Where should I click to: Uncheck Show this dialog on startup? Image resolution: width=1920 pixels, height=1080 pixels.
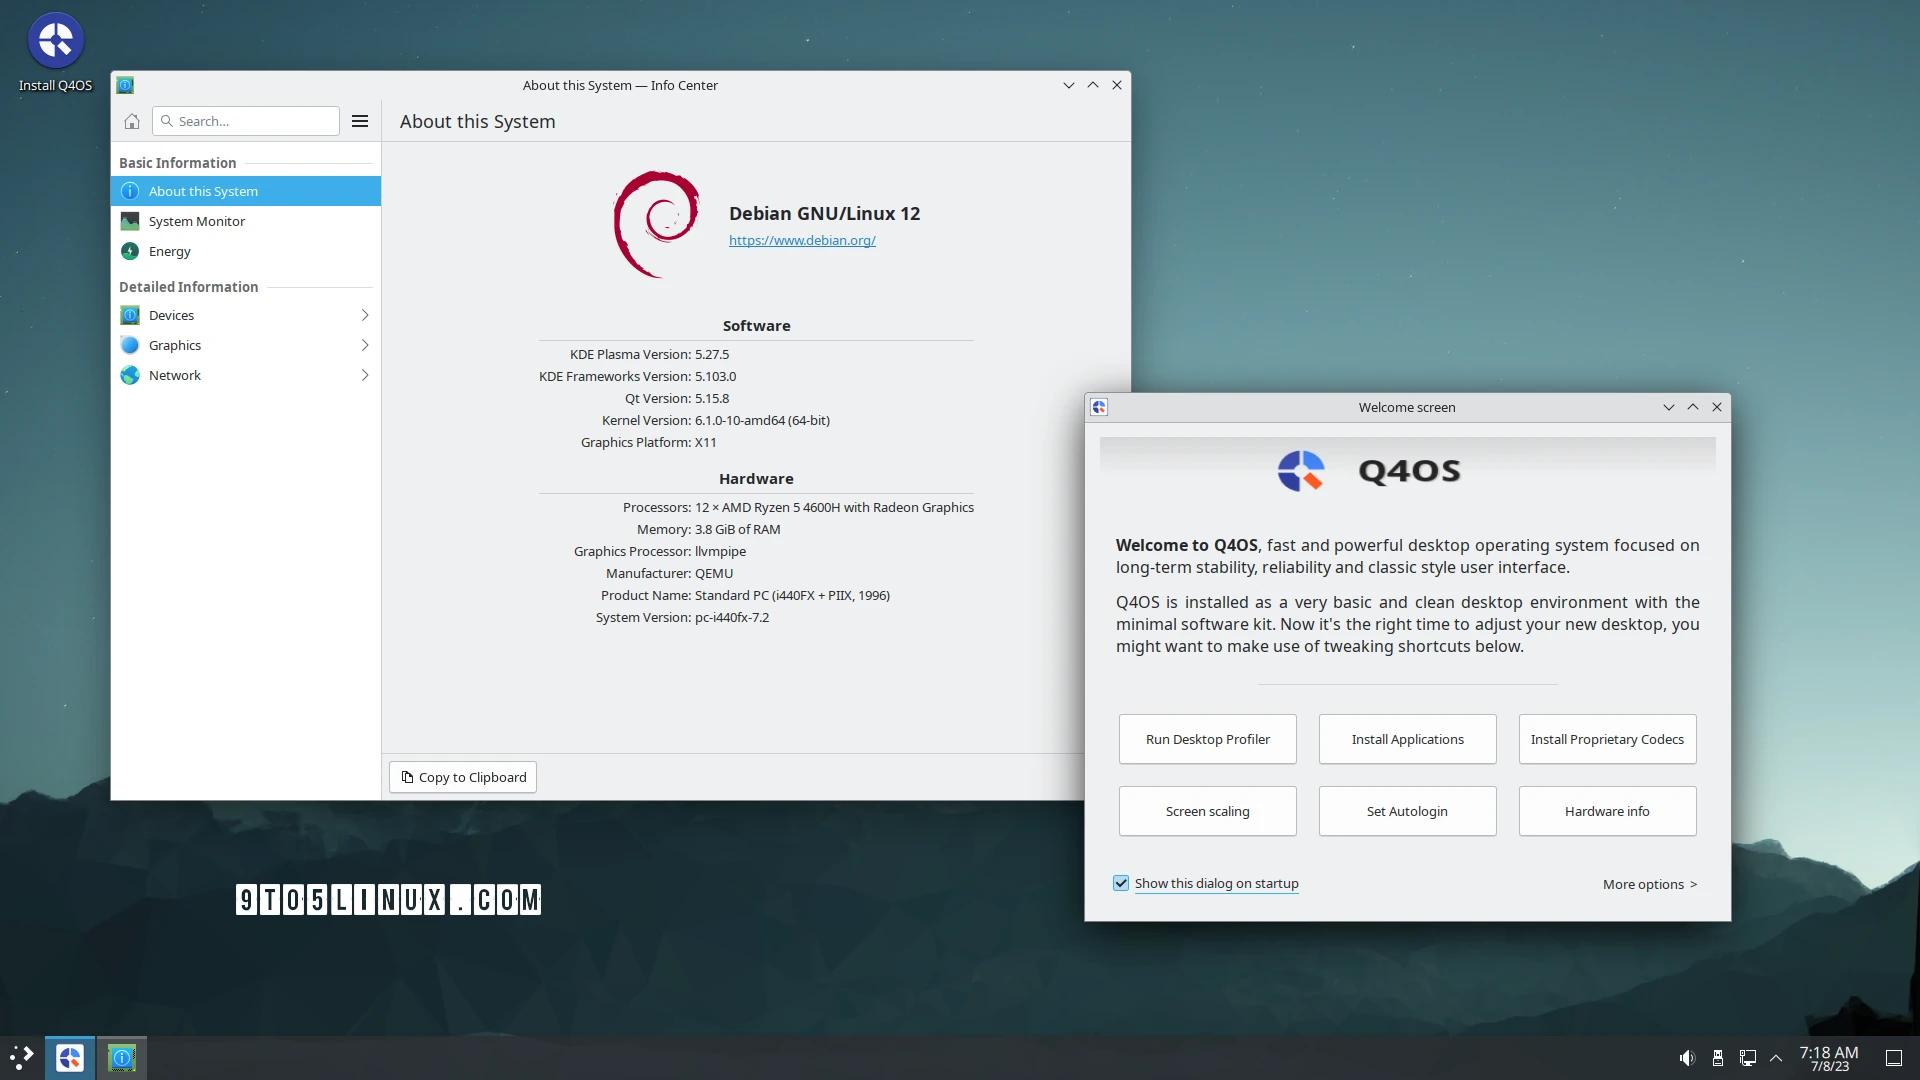pos(1121,883)
